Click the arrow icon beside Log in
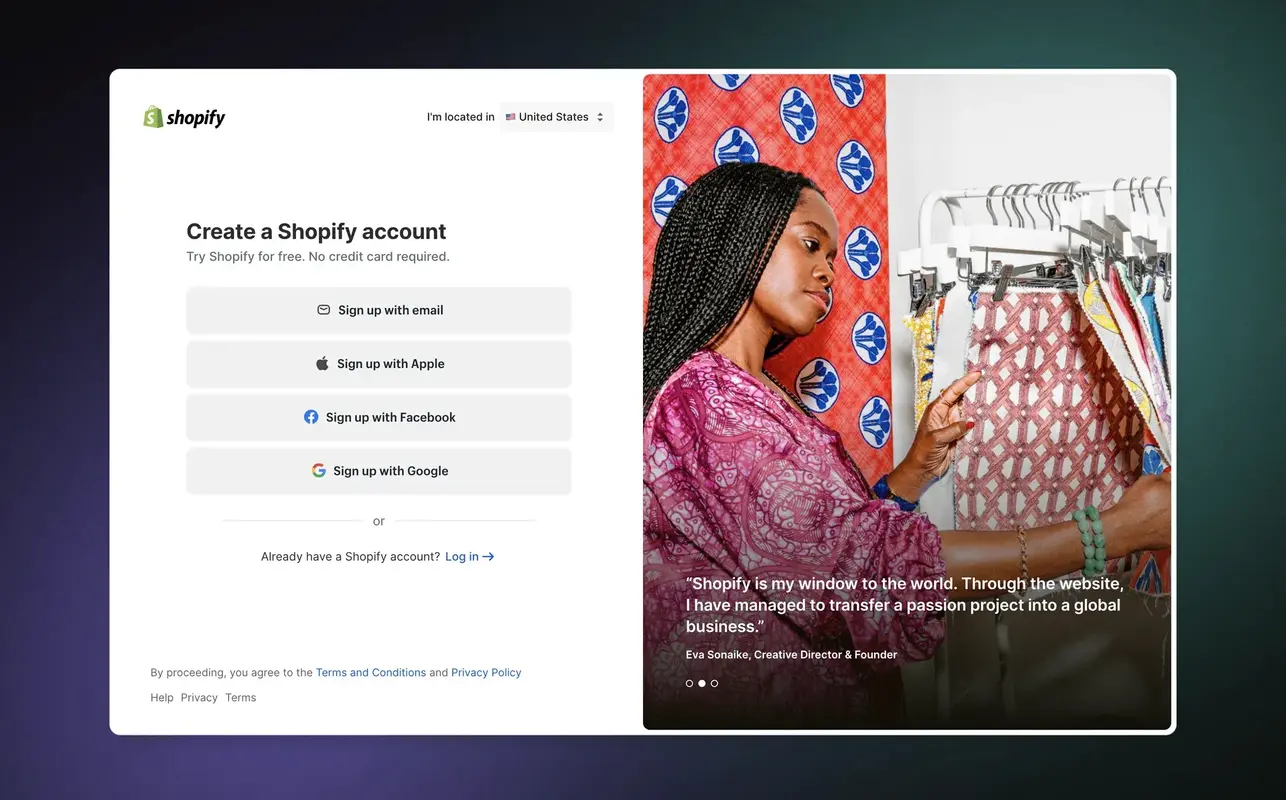 [489, 557]
